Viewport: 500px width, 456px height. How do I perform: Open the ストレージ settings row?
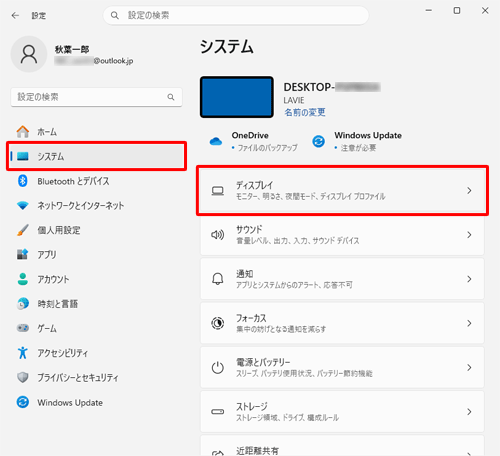tap(342, 412)
